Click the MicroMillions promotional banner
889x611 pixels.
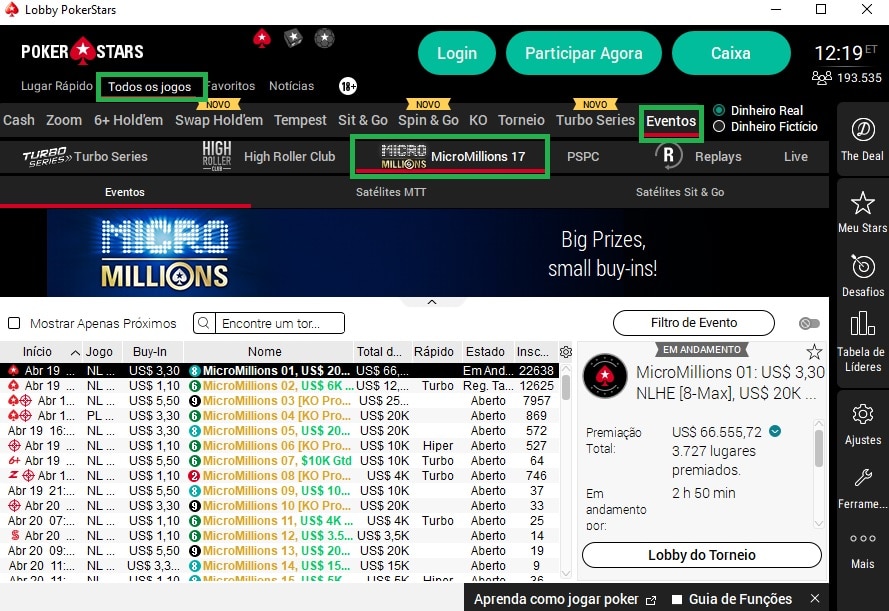point(414,253)
